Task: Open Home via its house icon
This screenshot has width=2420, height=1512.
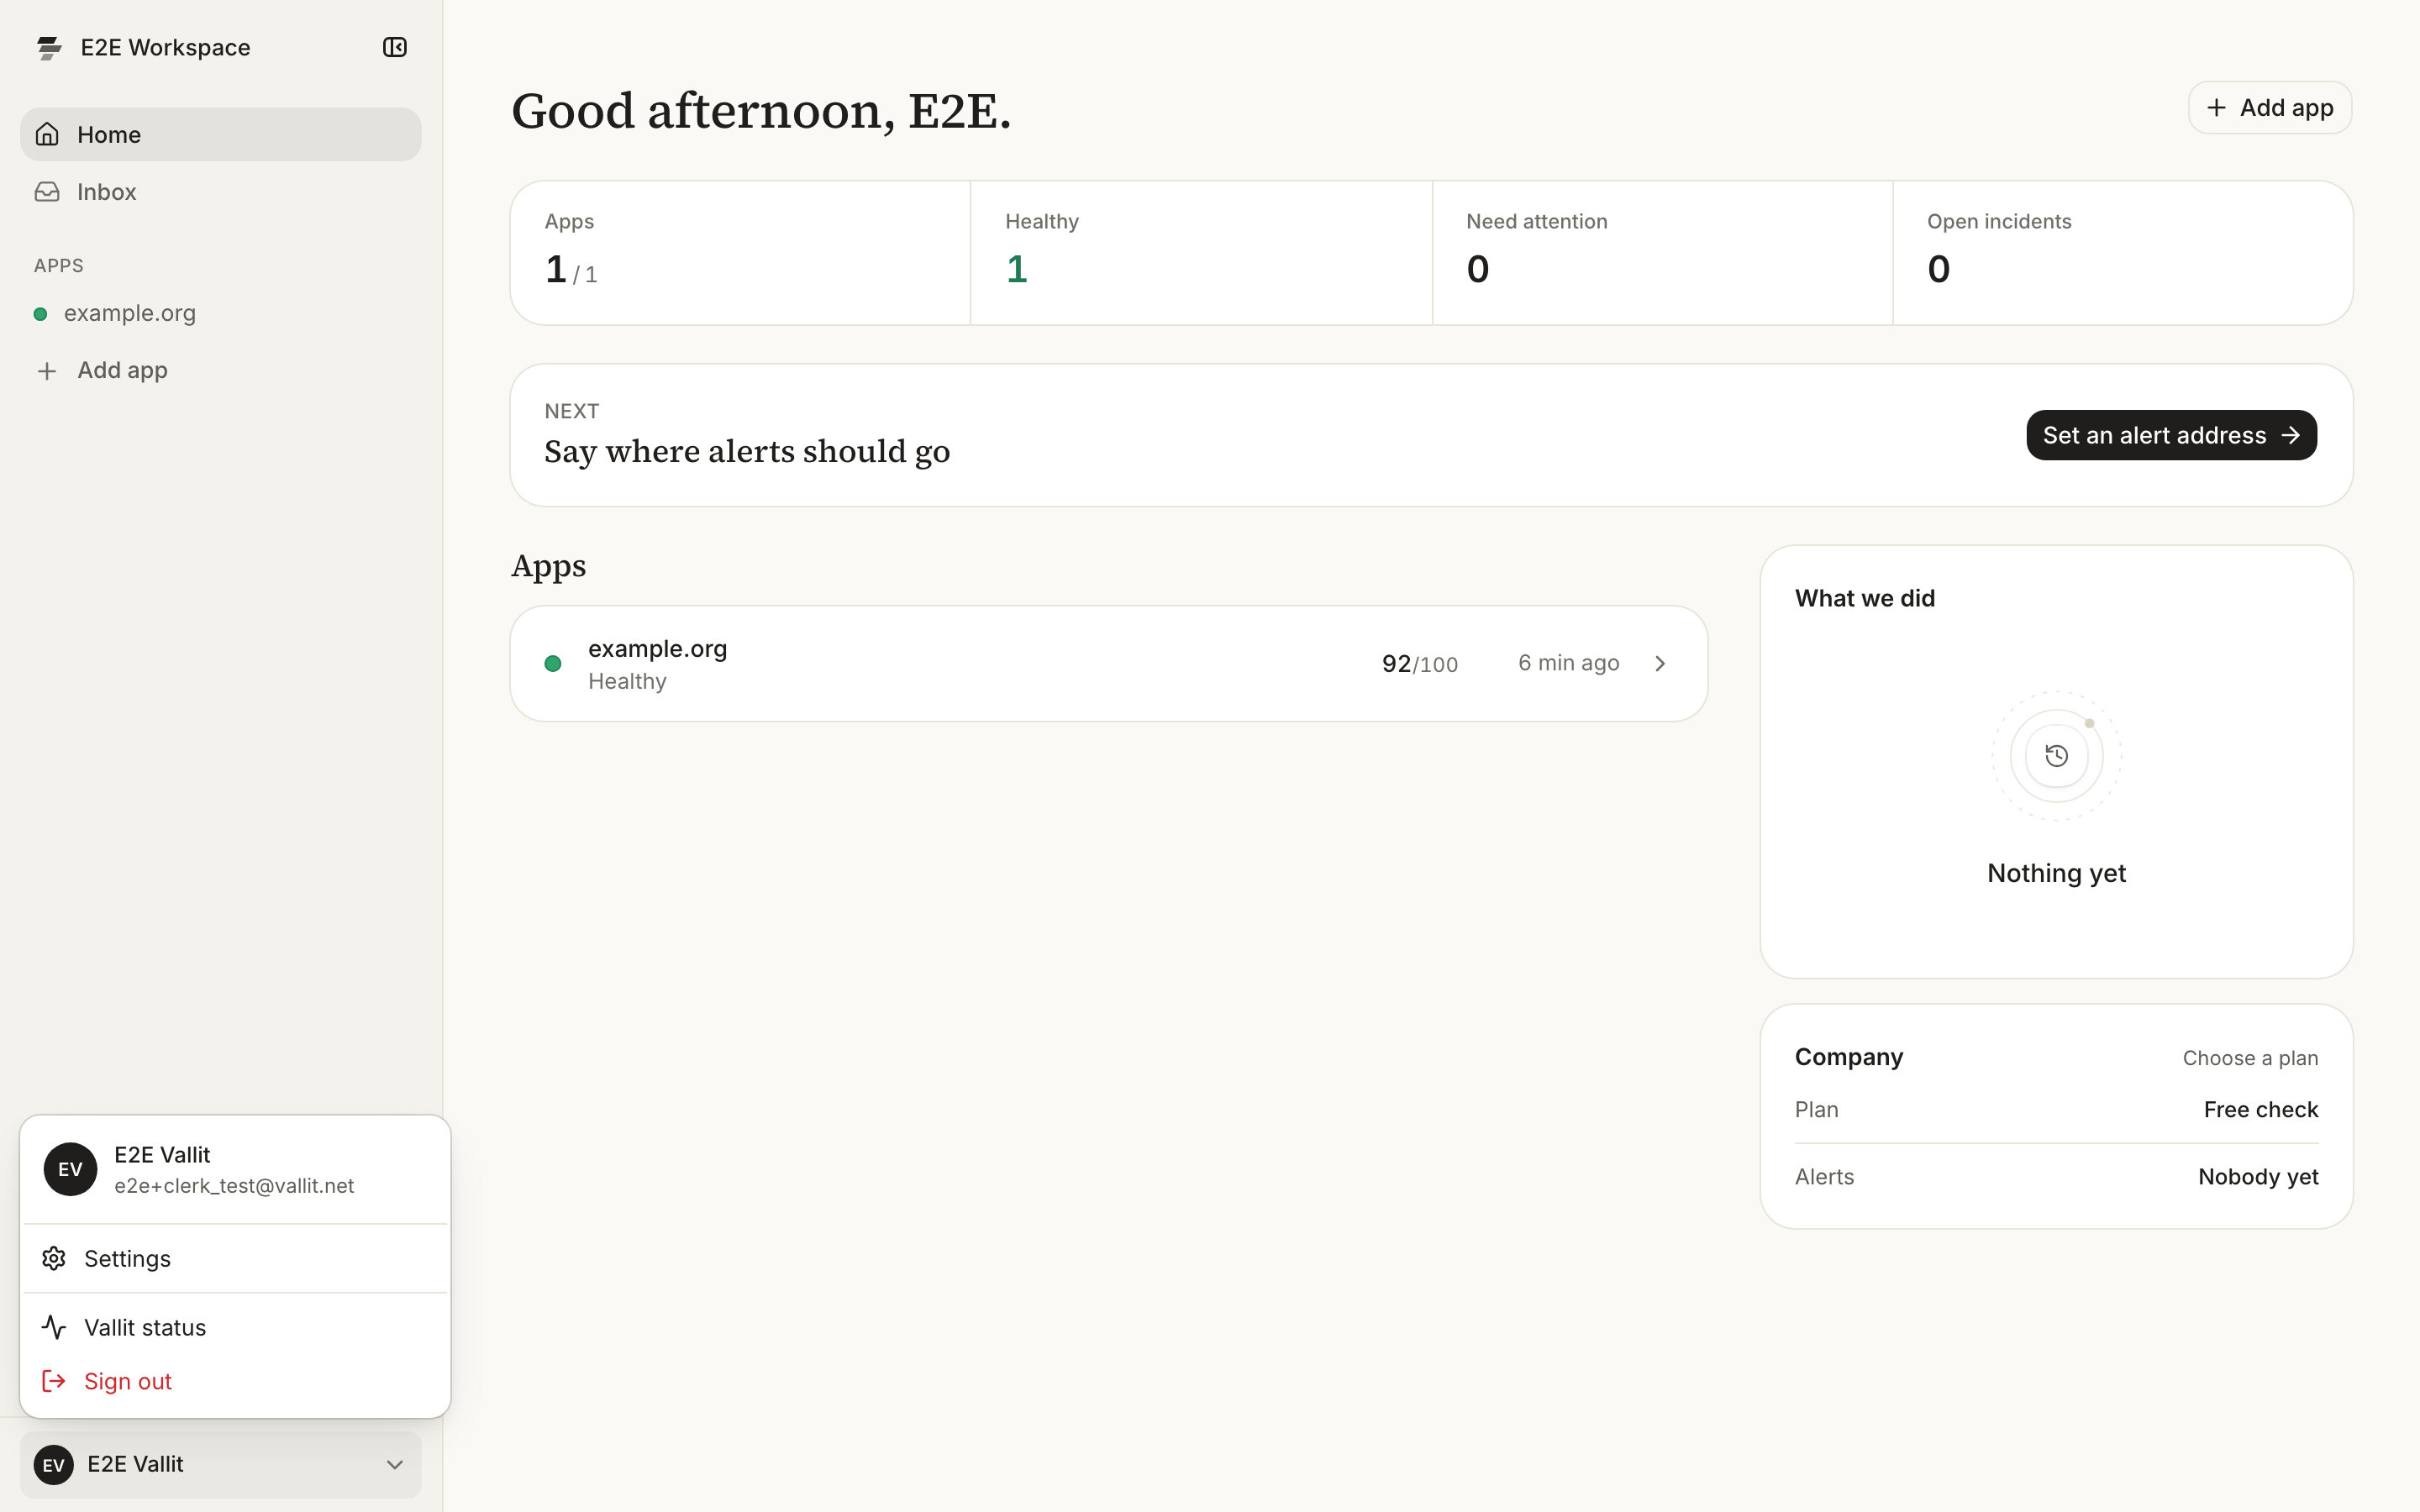Action: [47, 134]
